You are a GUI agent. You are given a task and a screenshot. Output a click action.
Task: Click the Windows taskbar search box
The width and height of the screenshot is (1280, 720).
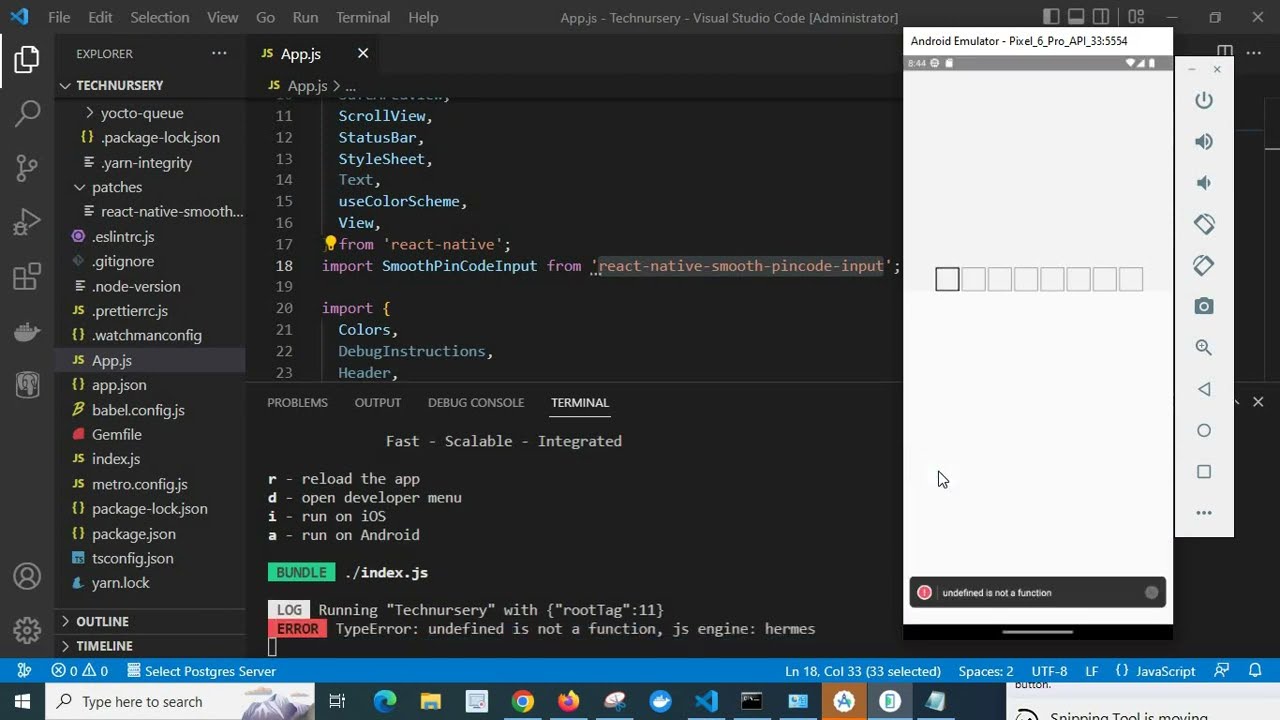point(180,701)
